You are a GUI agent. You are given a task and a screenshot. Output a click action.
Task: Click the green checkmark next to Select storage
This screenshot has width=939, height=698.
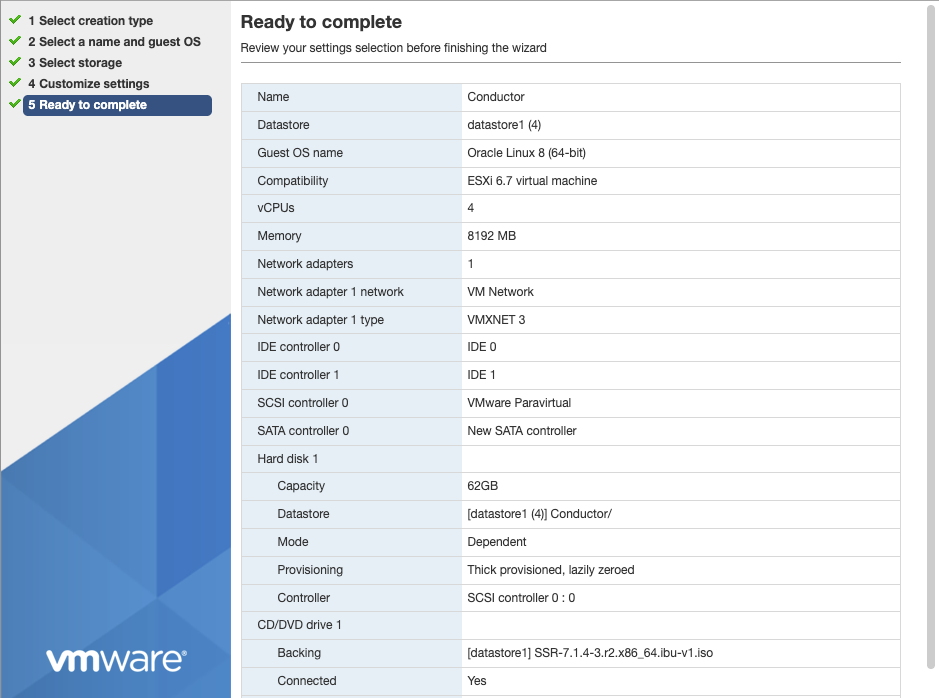(x=15, y=62)
